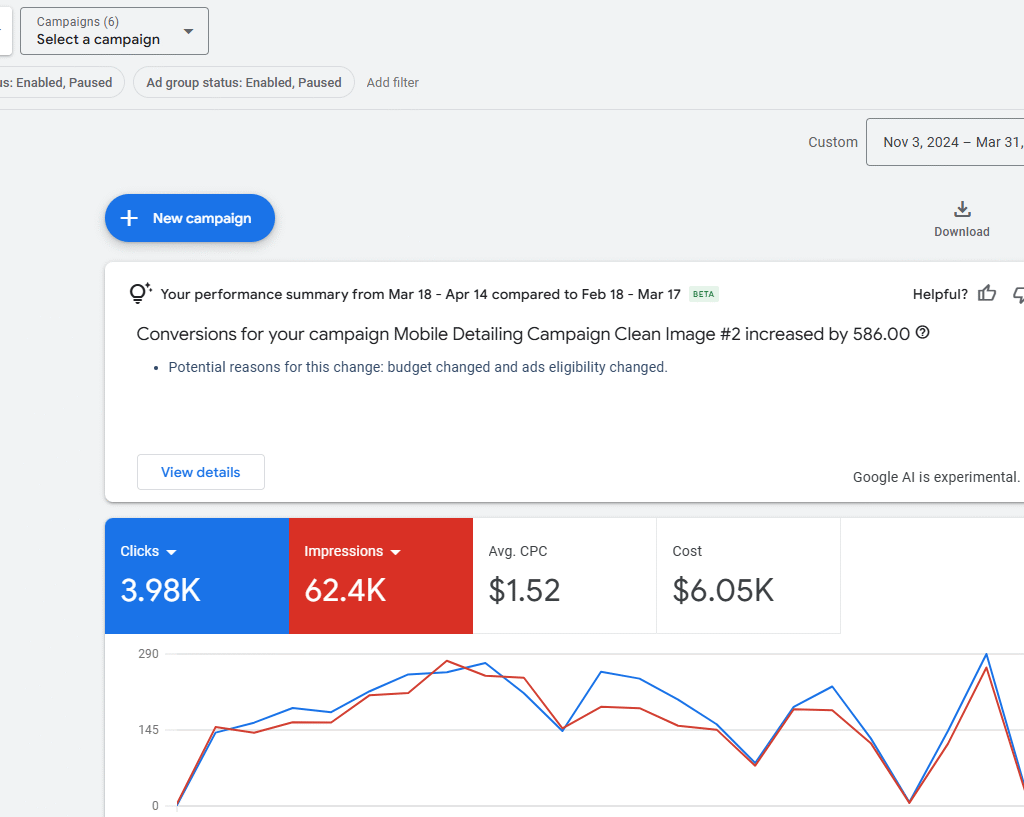Click the BETA badge

(704, 294)
